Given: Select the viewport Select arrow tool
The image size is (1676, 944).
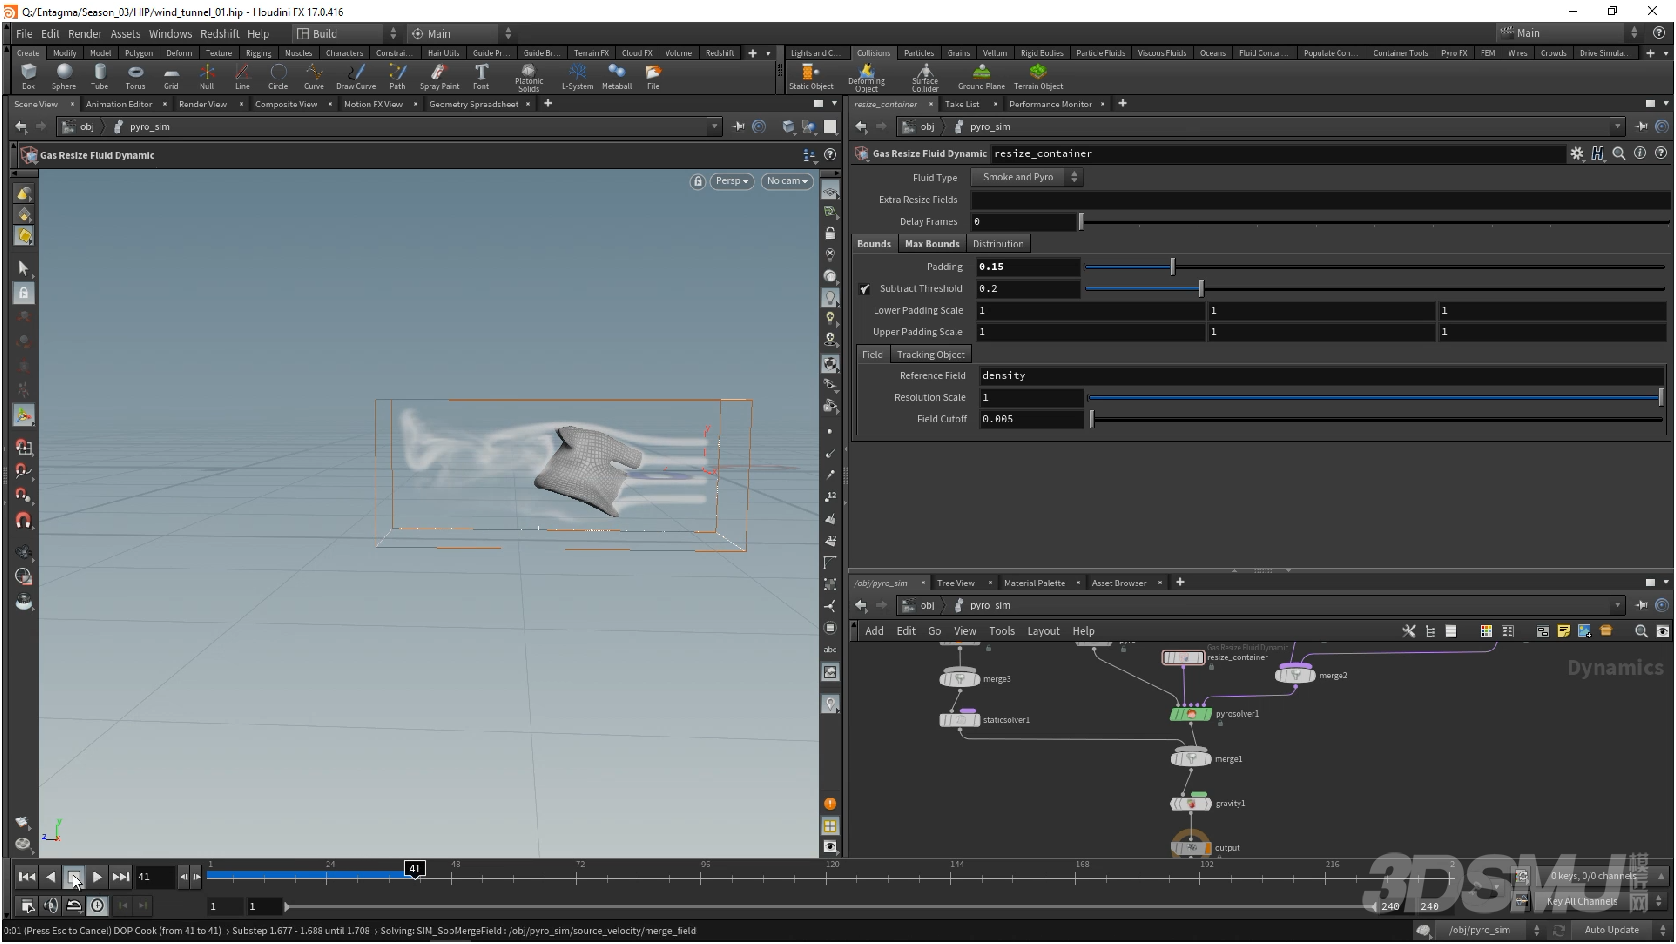Looking at the screenshot, I should coord(24,268).
